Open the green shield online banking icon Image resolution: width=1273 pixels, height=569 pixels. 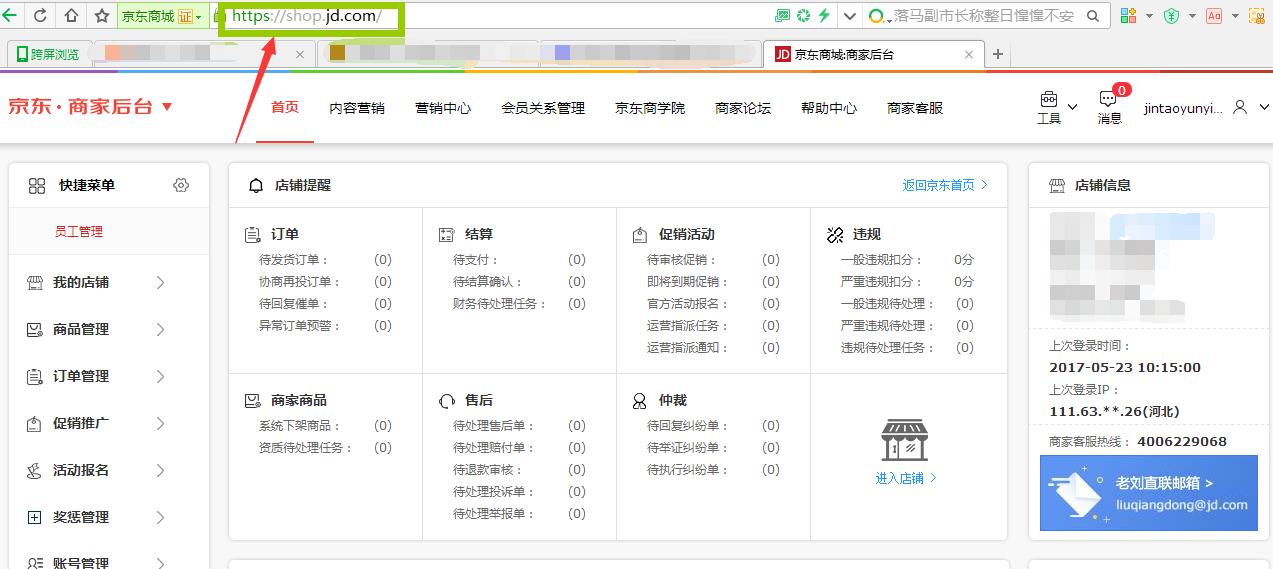1171,16
